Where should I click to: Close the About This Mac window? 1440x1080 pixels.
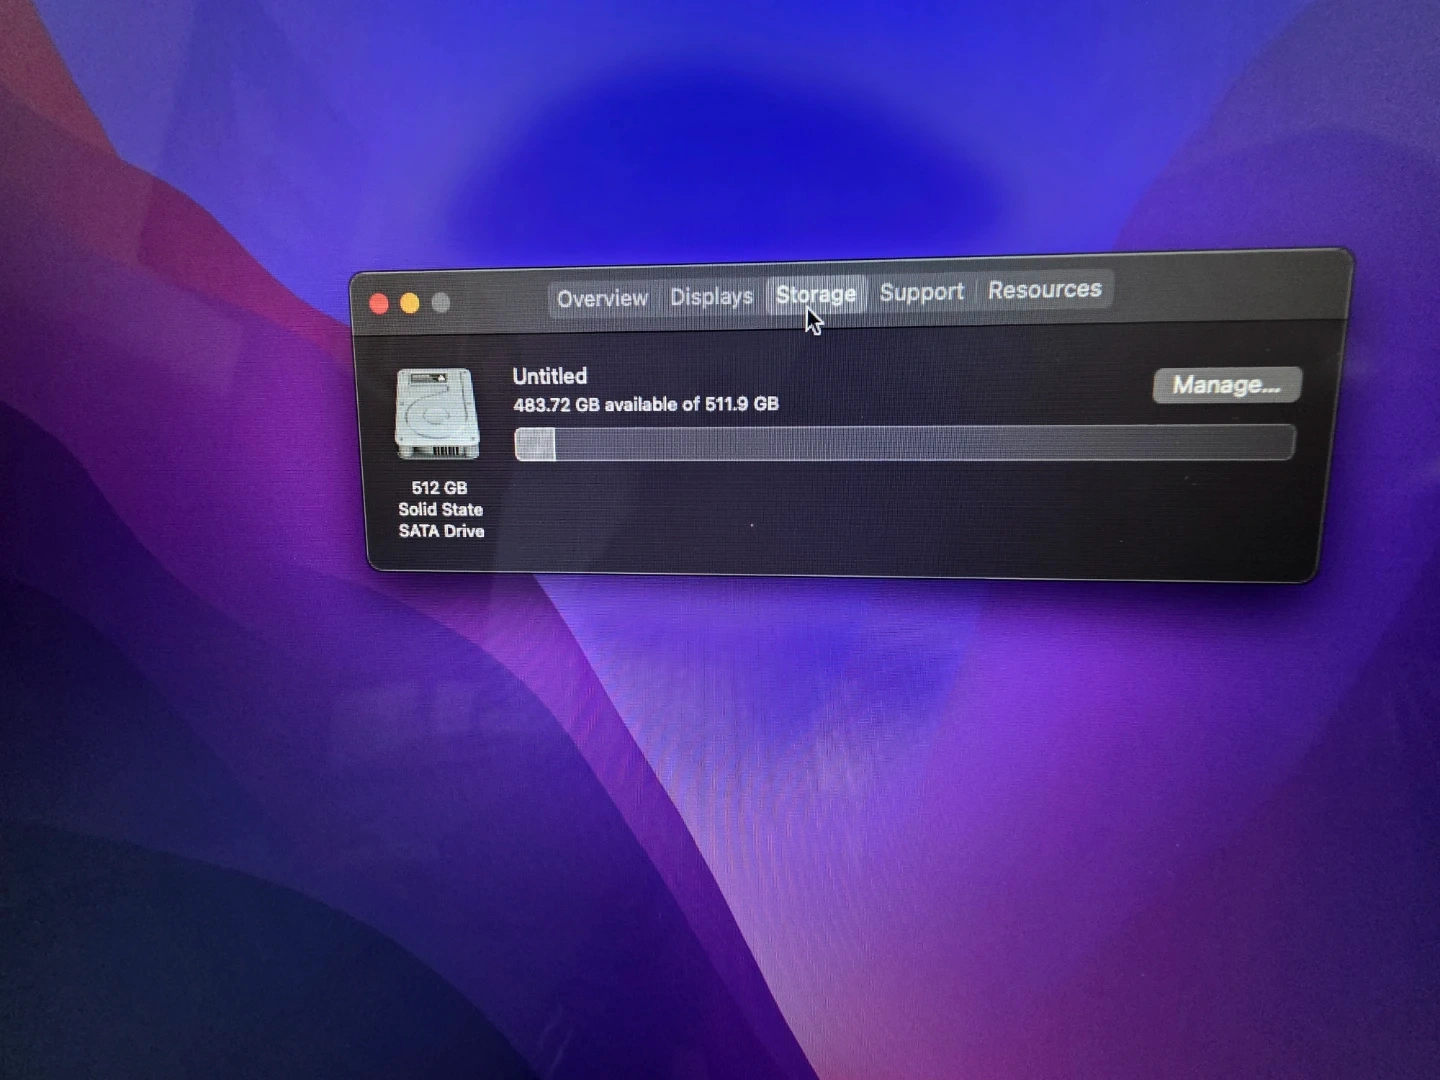[x=379, y=304]
